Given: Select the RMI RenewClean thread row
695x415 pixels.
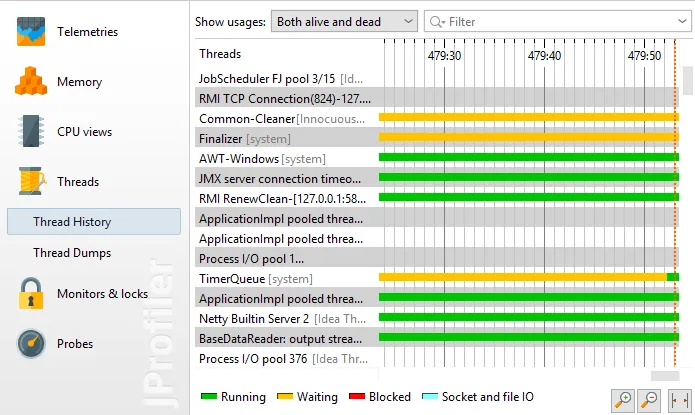Looking at the screenshot, I should (437, 199).
